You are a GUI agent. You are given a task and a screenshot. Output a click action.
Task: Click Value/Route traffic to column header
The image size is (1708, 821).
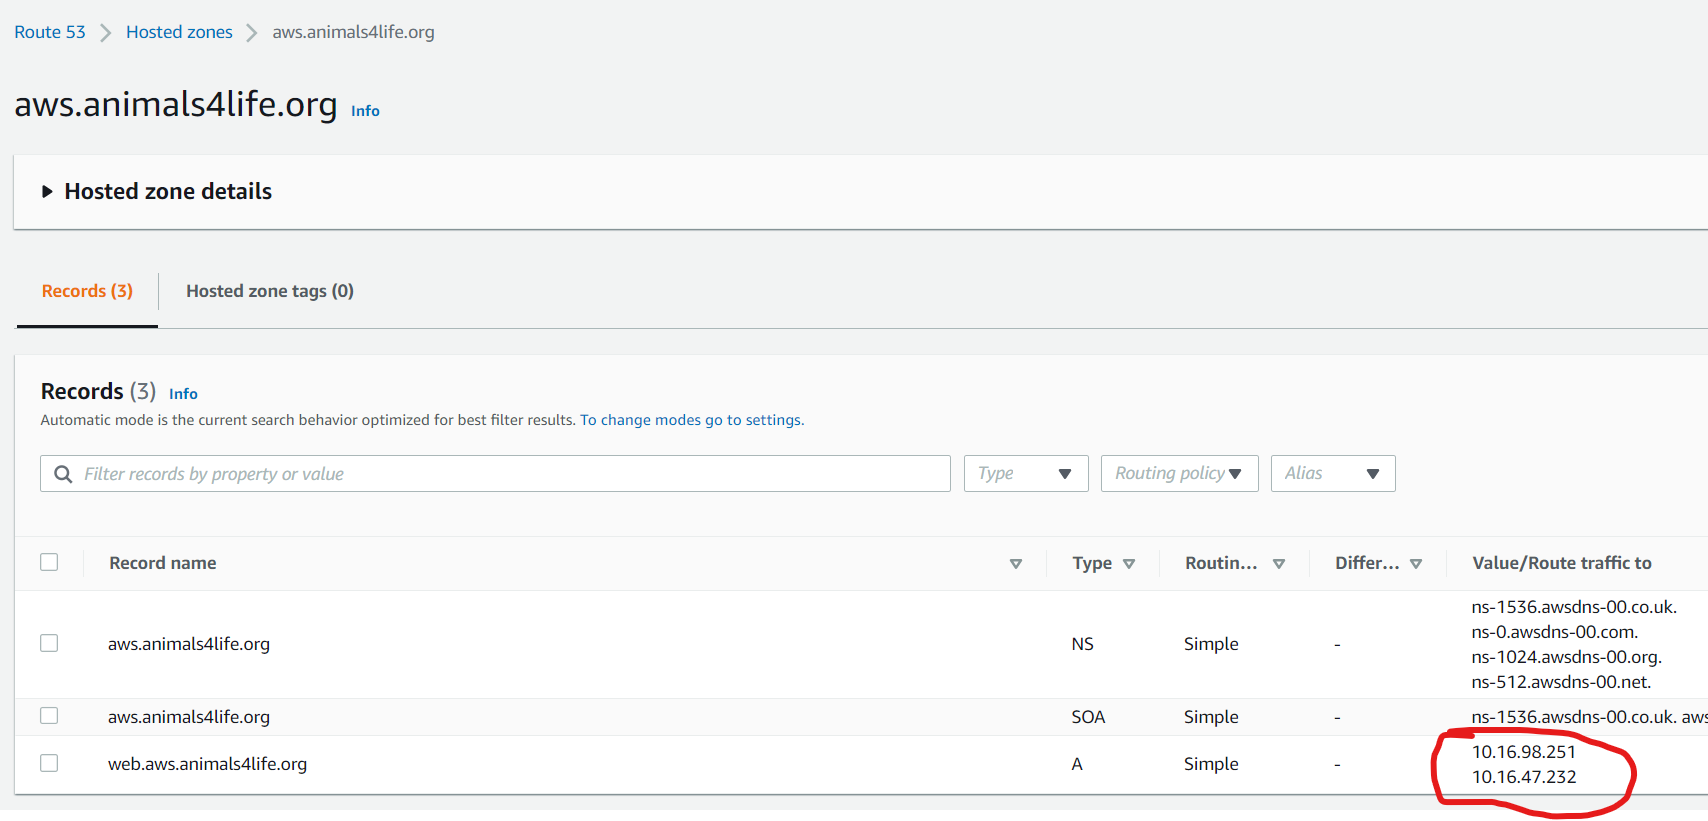click(x=1562, y=563)
